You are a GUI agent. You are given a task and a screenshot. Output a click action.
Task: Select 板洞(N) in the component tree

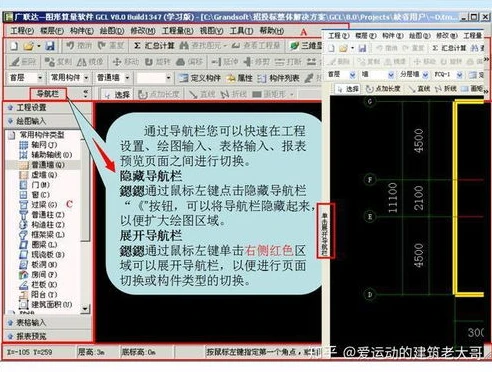[x=39, y=264]
